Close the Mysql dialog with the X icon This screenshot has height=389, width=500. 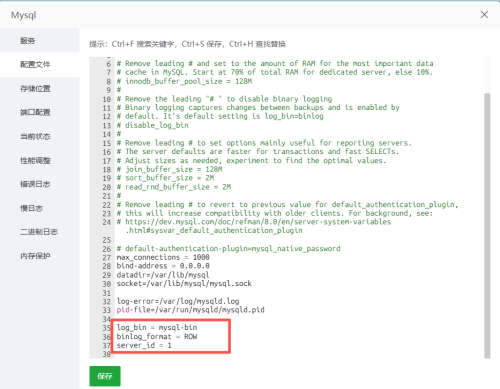click(484, 15)
